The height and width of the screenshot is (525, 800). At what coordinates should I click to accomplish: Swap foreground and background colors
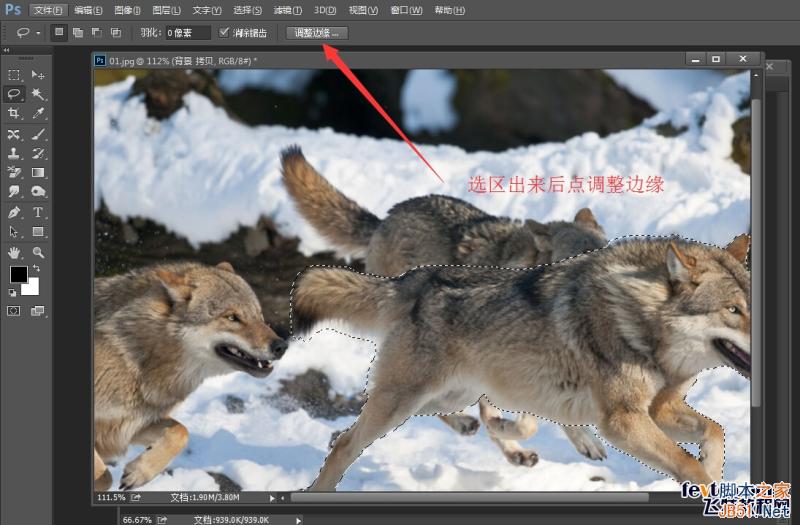[x=36, y=269]
